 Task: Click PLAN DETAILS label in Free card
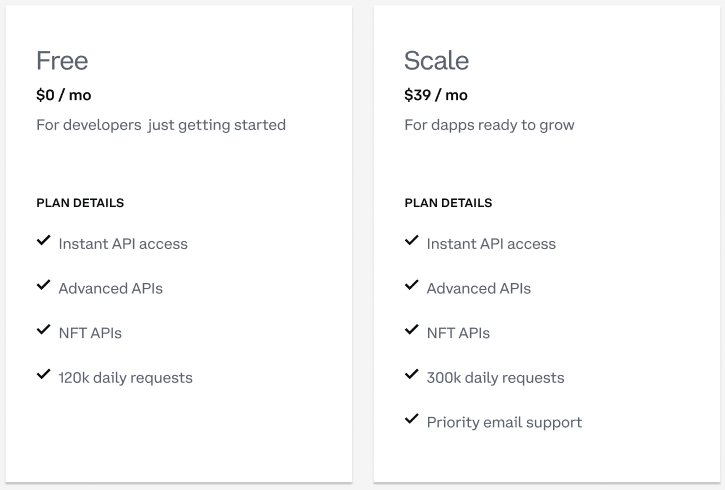point(80,203)
